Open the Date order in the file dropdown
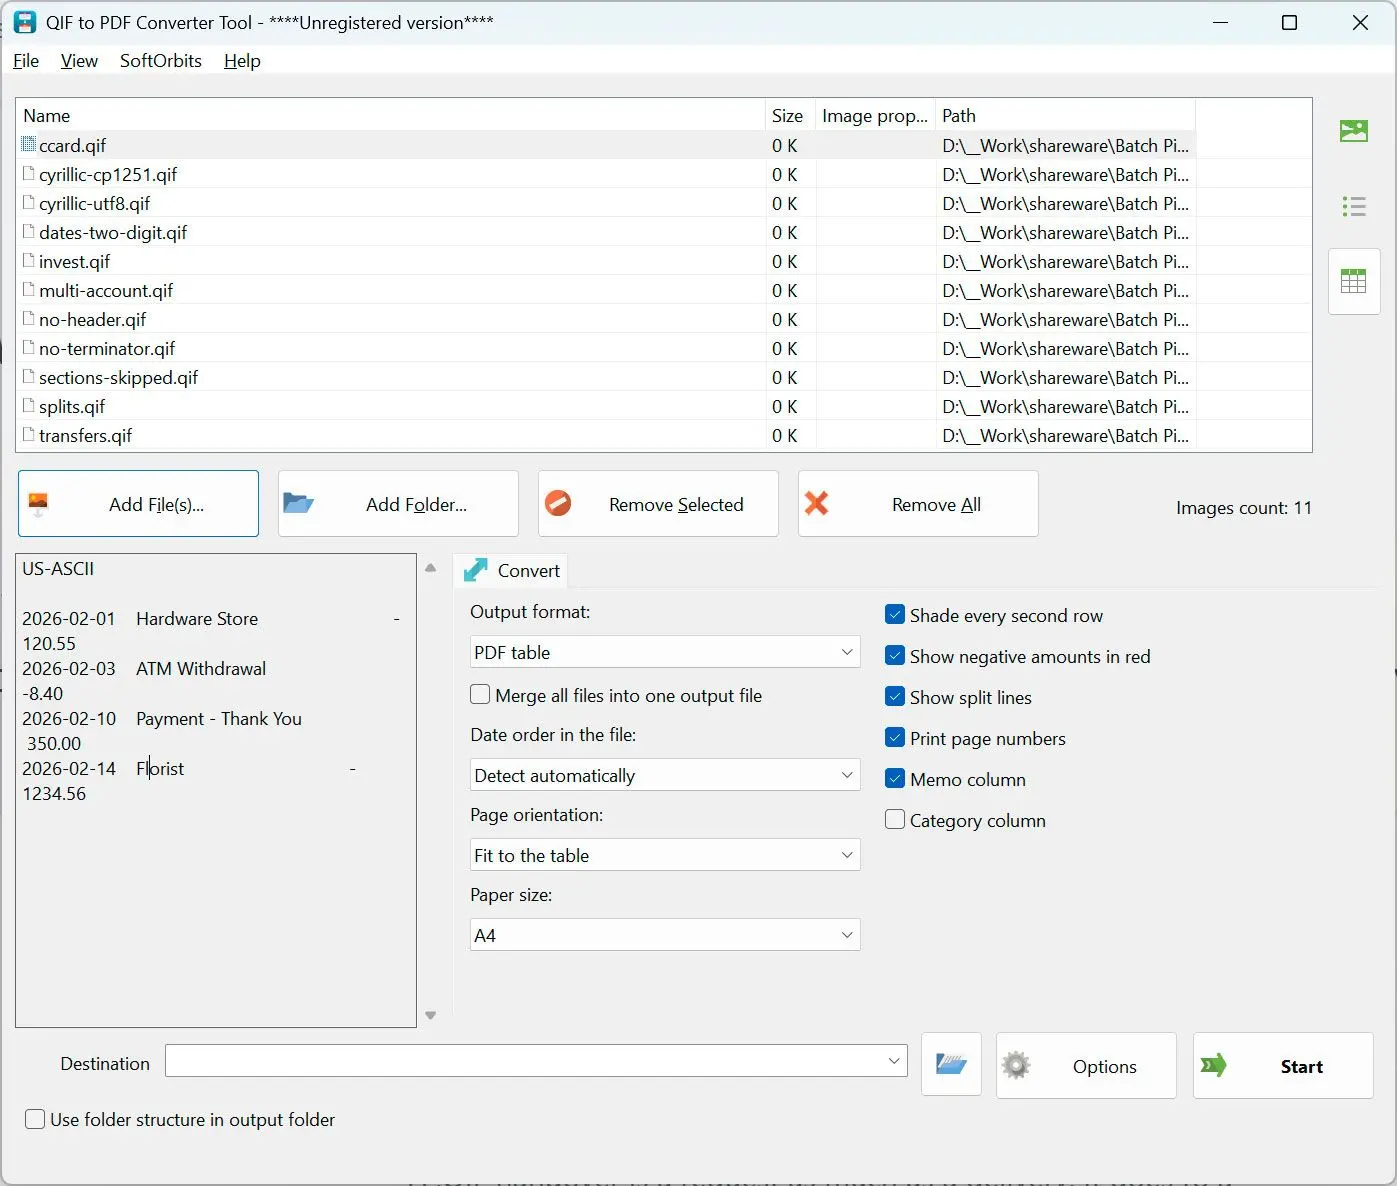The height and width of the screenshot is (1186, 1397). click(665, 775)
